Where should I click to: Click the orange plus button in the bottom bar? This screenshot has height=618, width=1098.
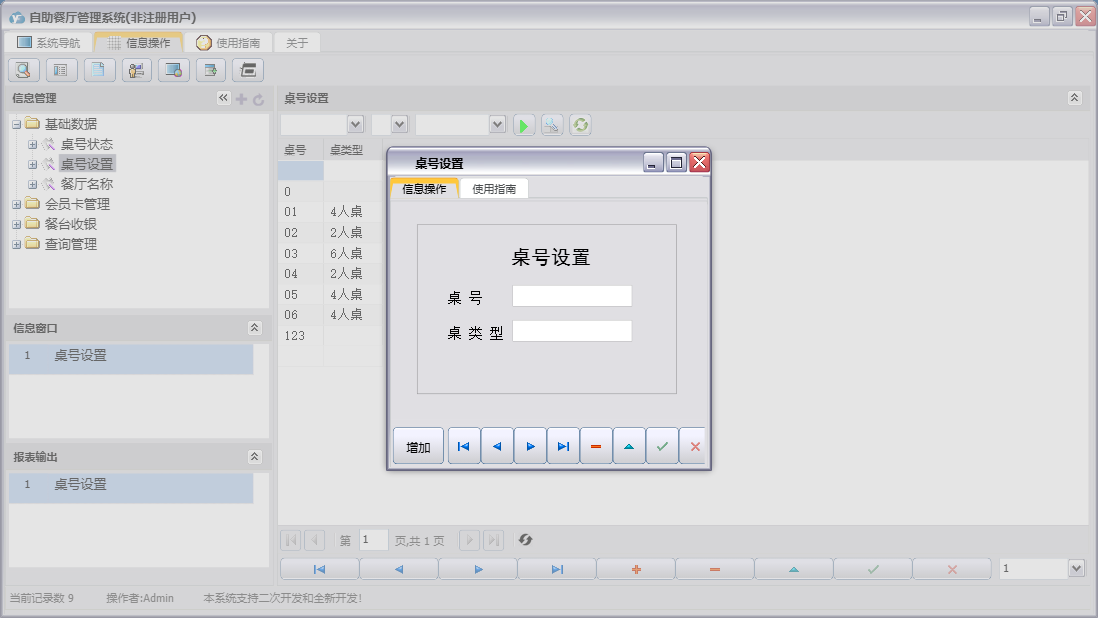(636, 569)
